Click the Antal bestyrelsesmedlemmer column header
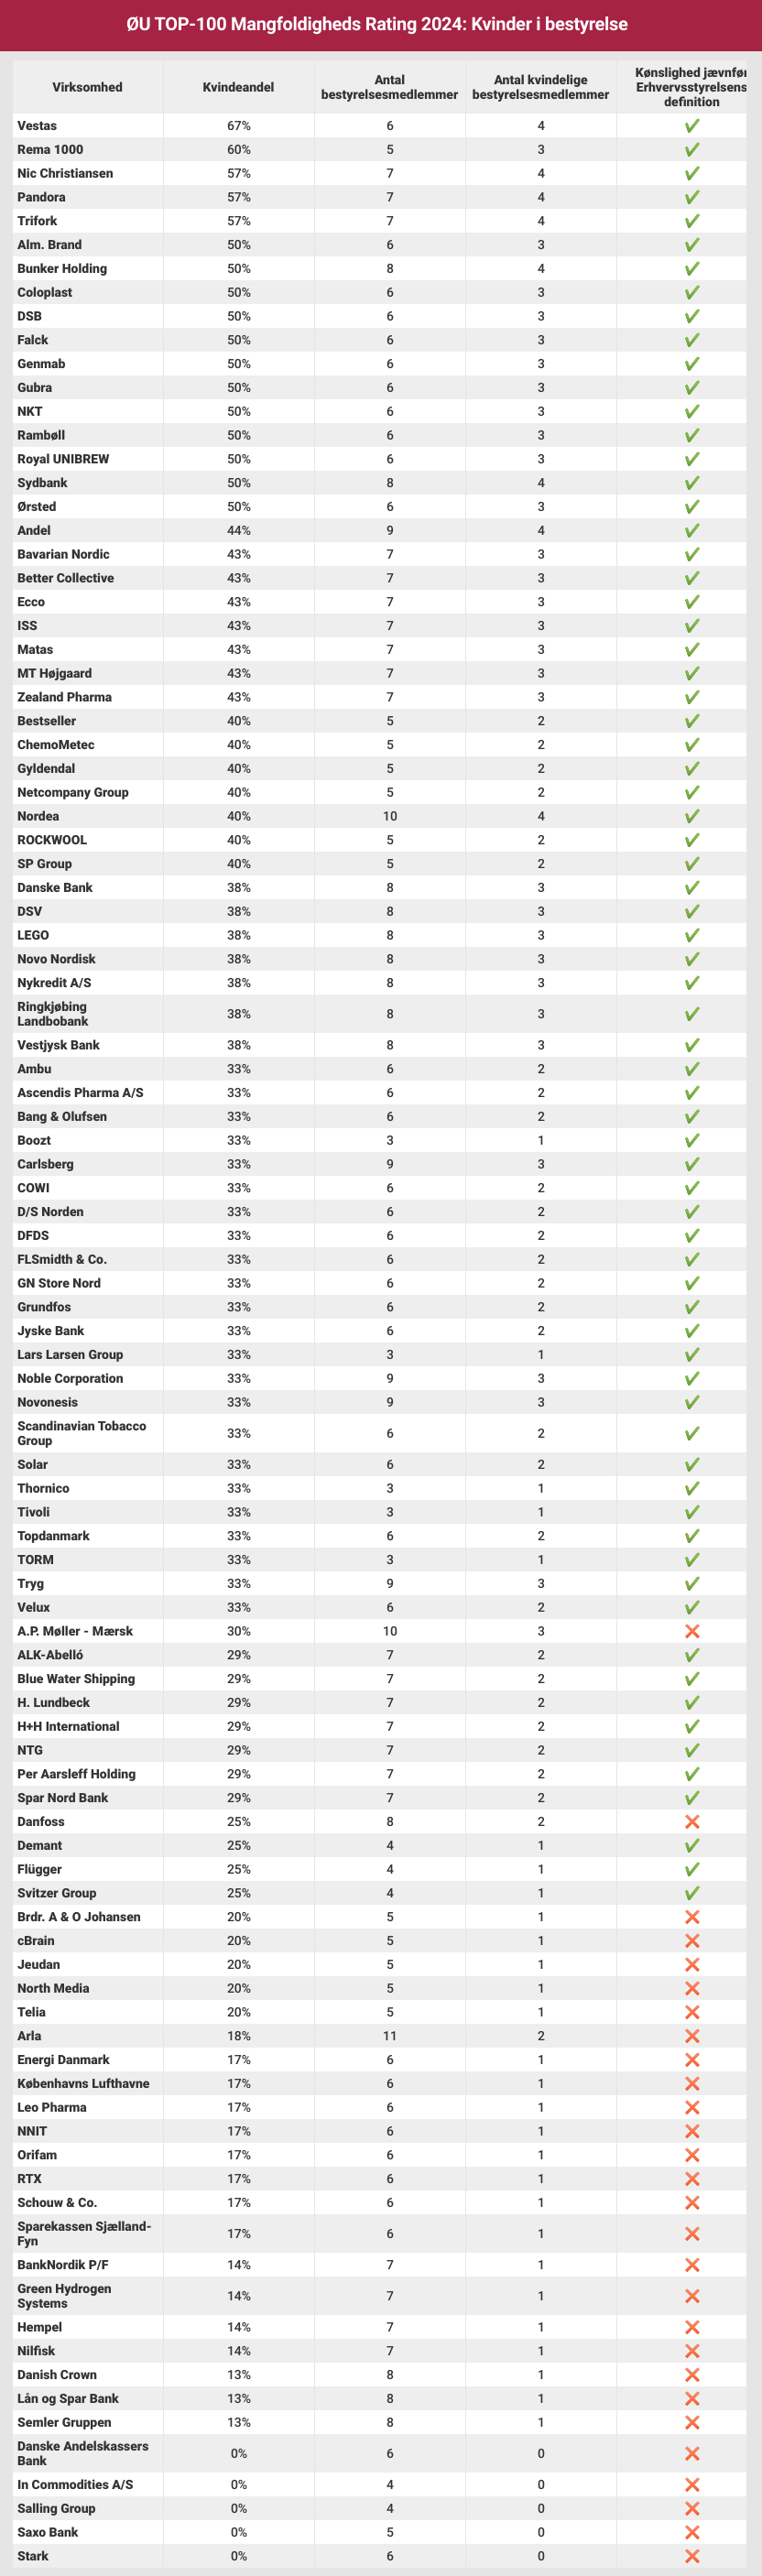 pyautogui.click(x=389, y=87)
